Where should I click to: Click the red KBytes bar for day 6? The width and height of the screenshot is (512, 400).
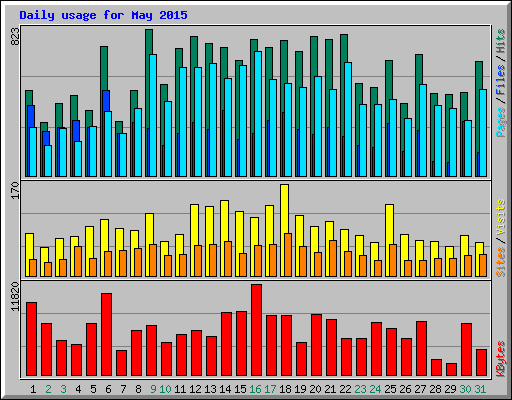(106, 335)
